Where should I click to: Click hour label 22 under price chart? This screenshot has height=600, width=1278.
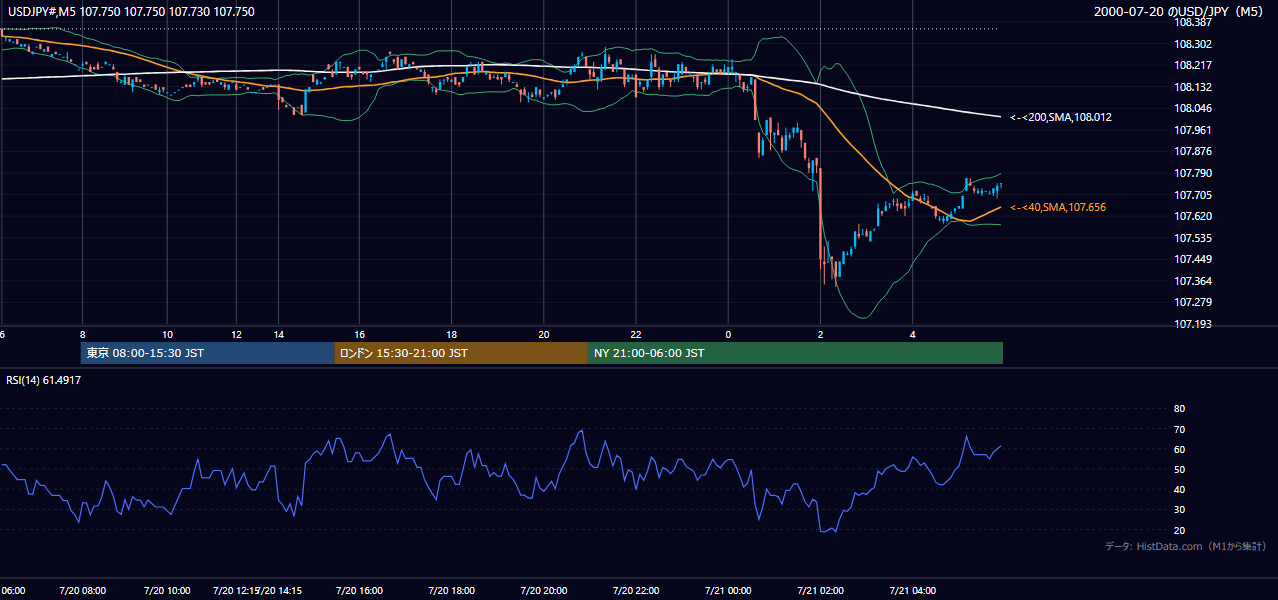[636, 334]
